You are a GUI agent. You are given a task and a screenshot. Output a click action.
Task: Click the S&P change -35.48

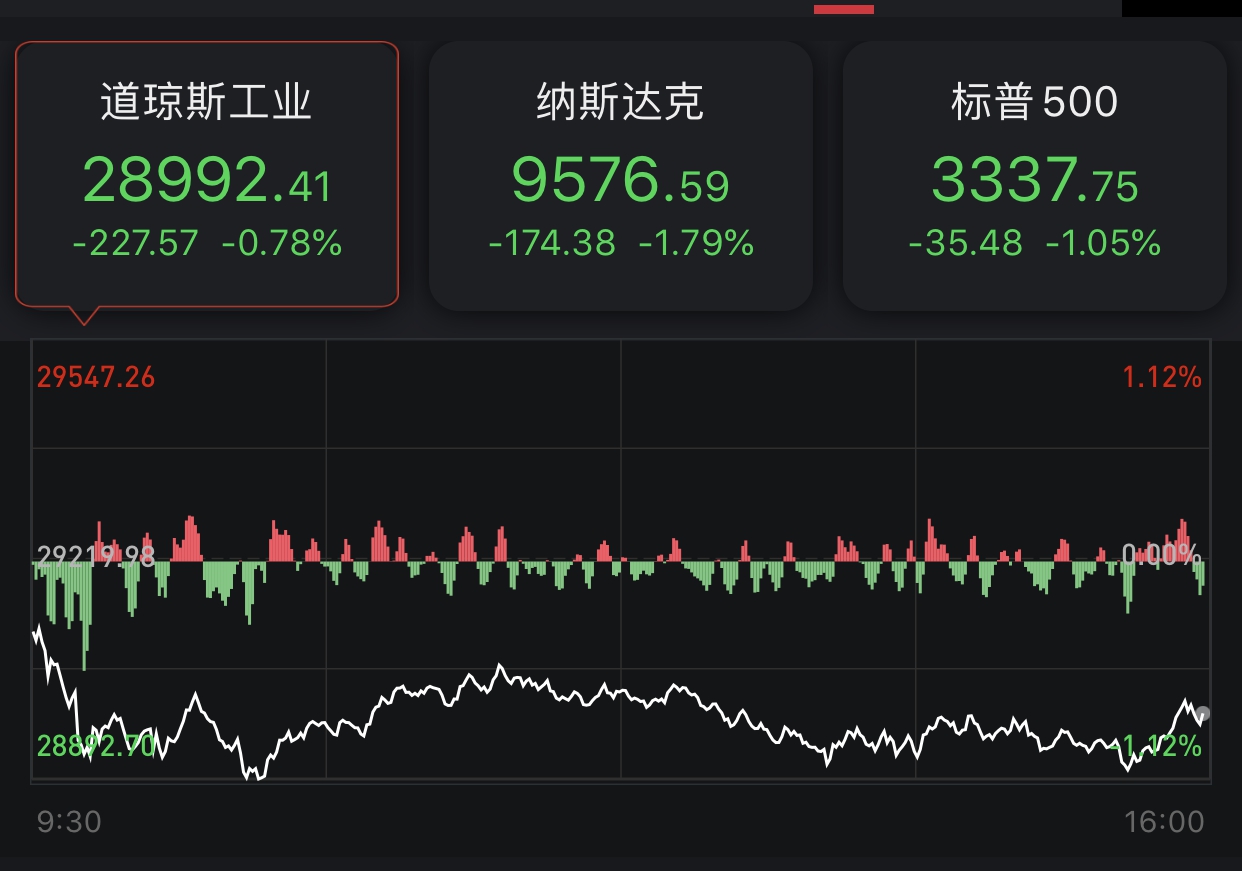966,243
